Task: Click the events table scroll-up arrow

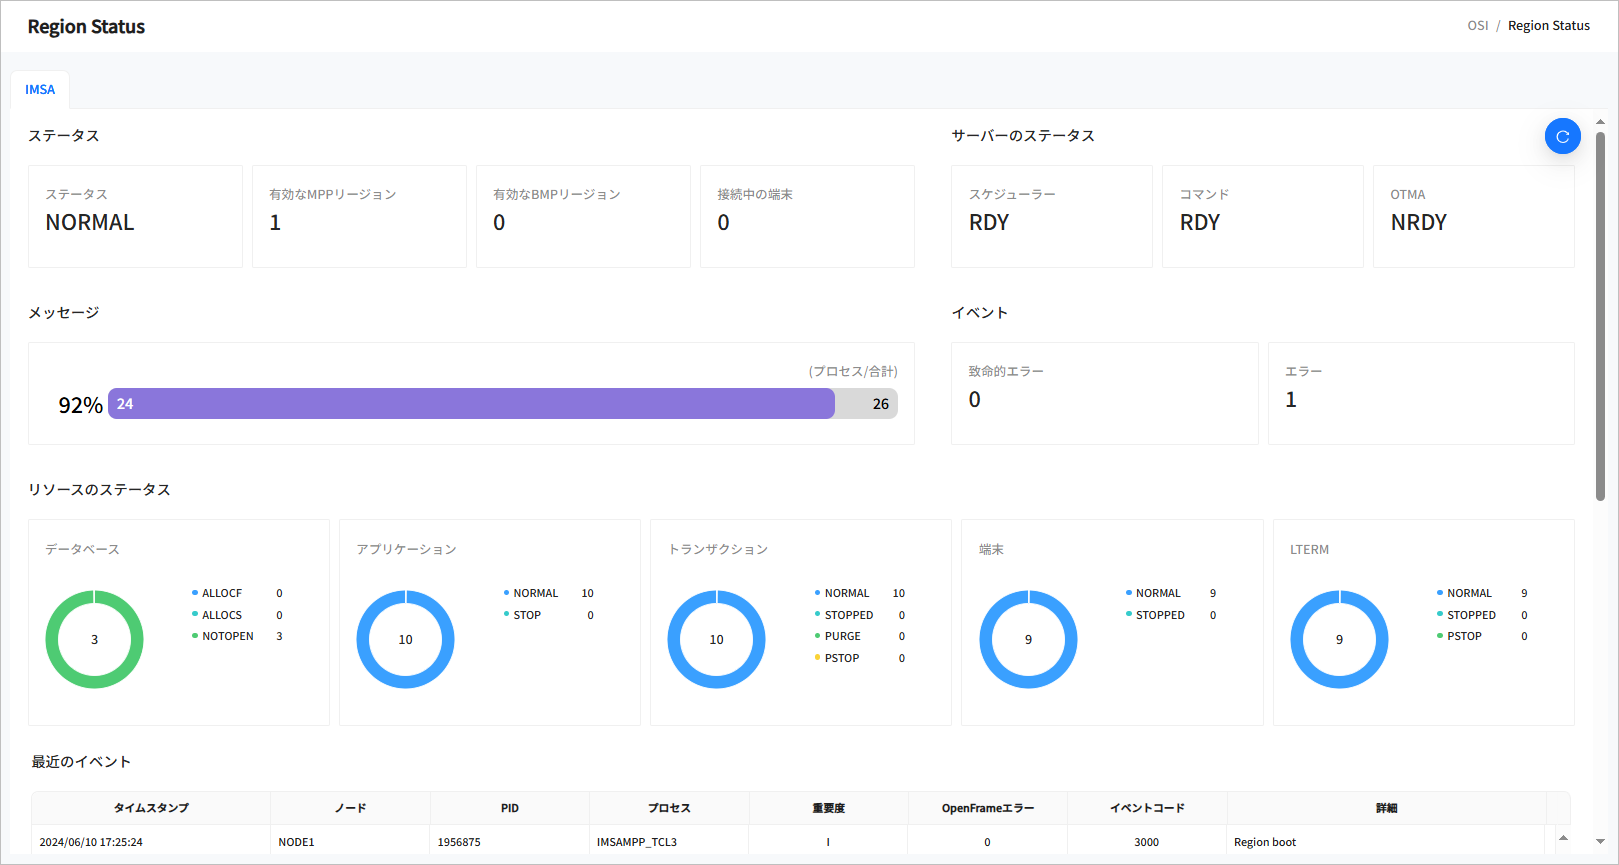Action: [1563, 838]
